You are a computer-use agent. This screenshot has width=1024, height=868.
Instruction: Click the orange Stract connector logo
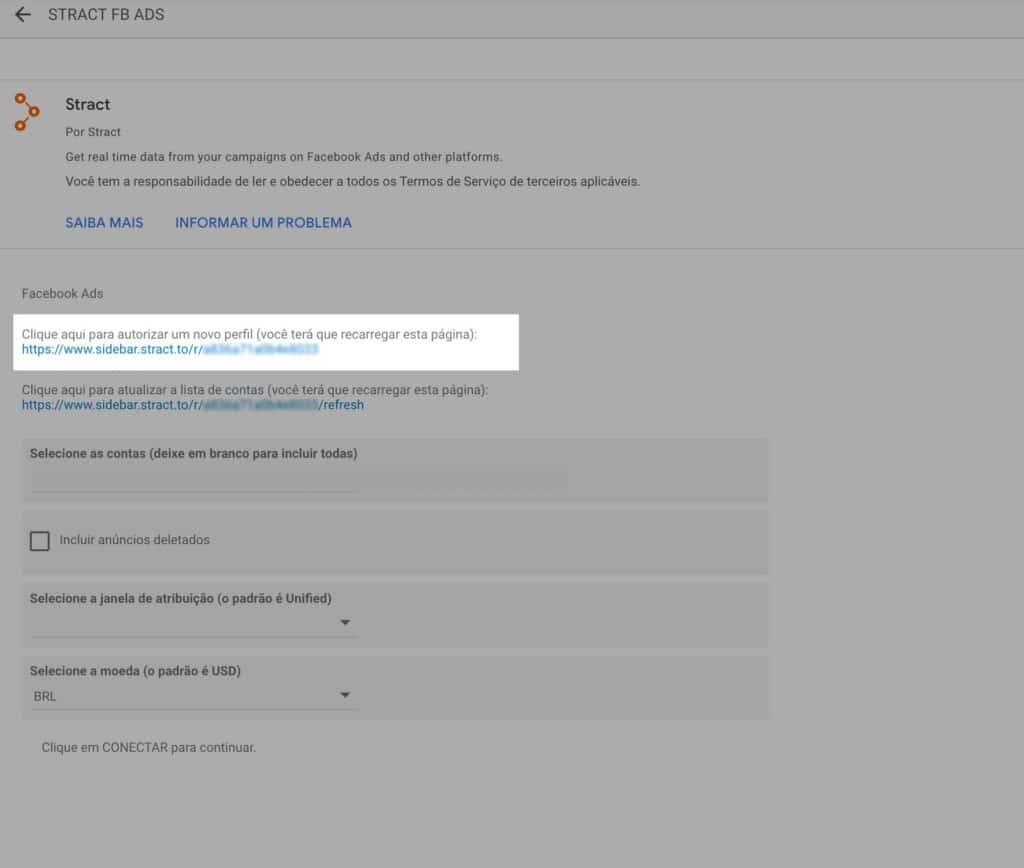[x=27, y=112]
